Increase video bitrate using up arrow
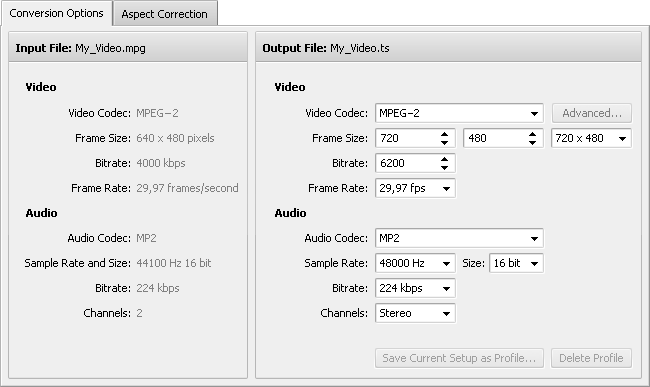The image size is (650, 387). click(x=444, y=159)
